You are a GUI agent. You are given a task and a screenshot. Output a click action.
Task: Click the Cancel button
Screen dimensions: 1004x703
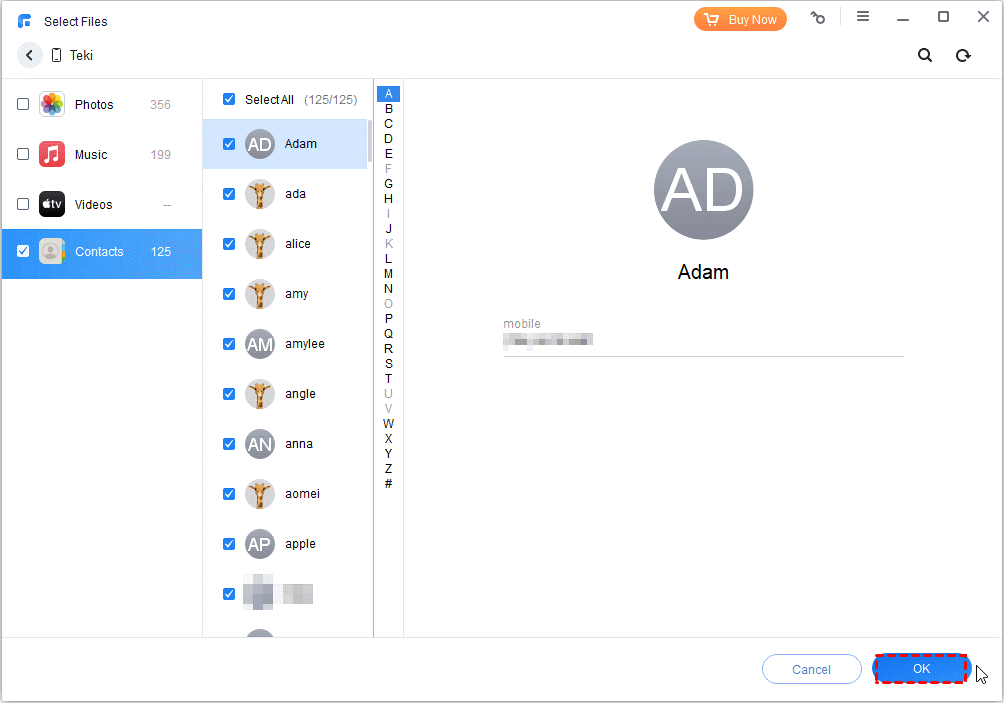(811, 669)
